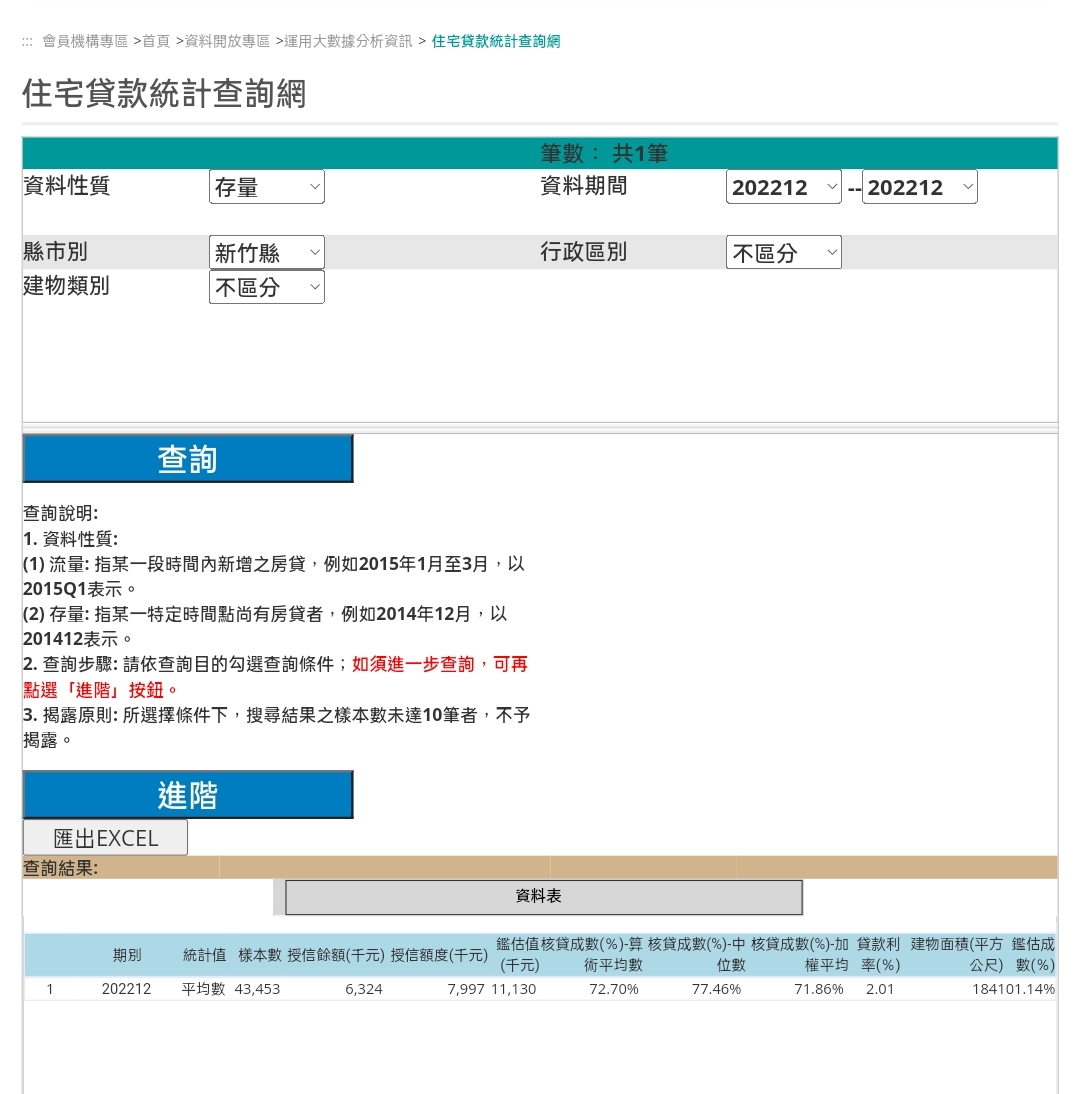1080x1094 pixels.
Task: Open 資料開放專區 breadcrumb link
Action: 228,41
